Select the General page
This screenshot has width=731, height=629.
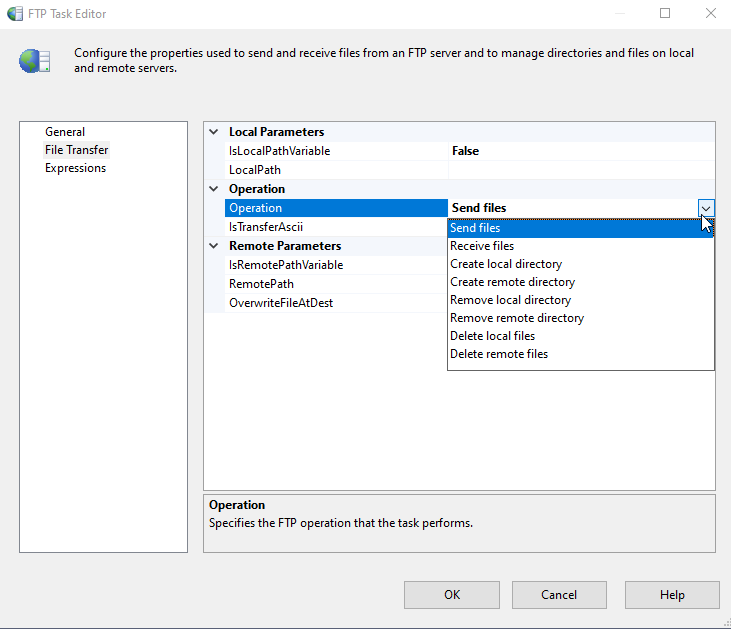point(65,132)
